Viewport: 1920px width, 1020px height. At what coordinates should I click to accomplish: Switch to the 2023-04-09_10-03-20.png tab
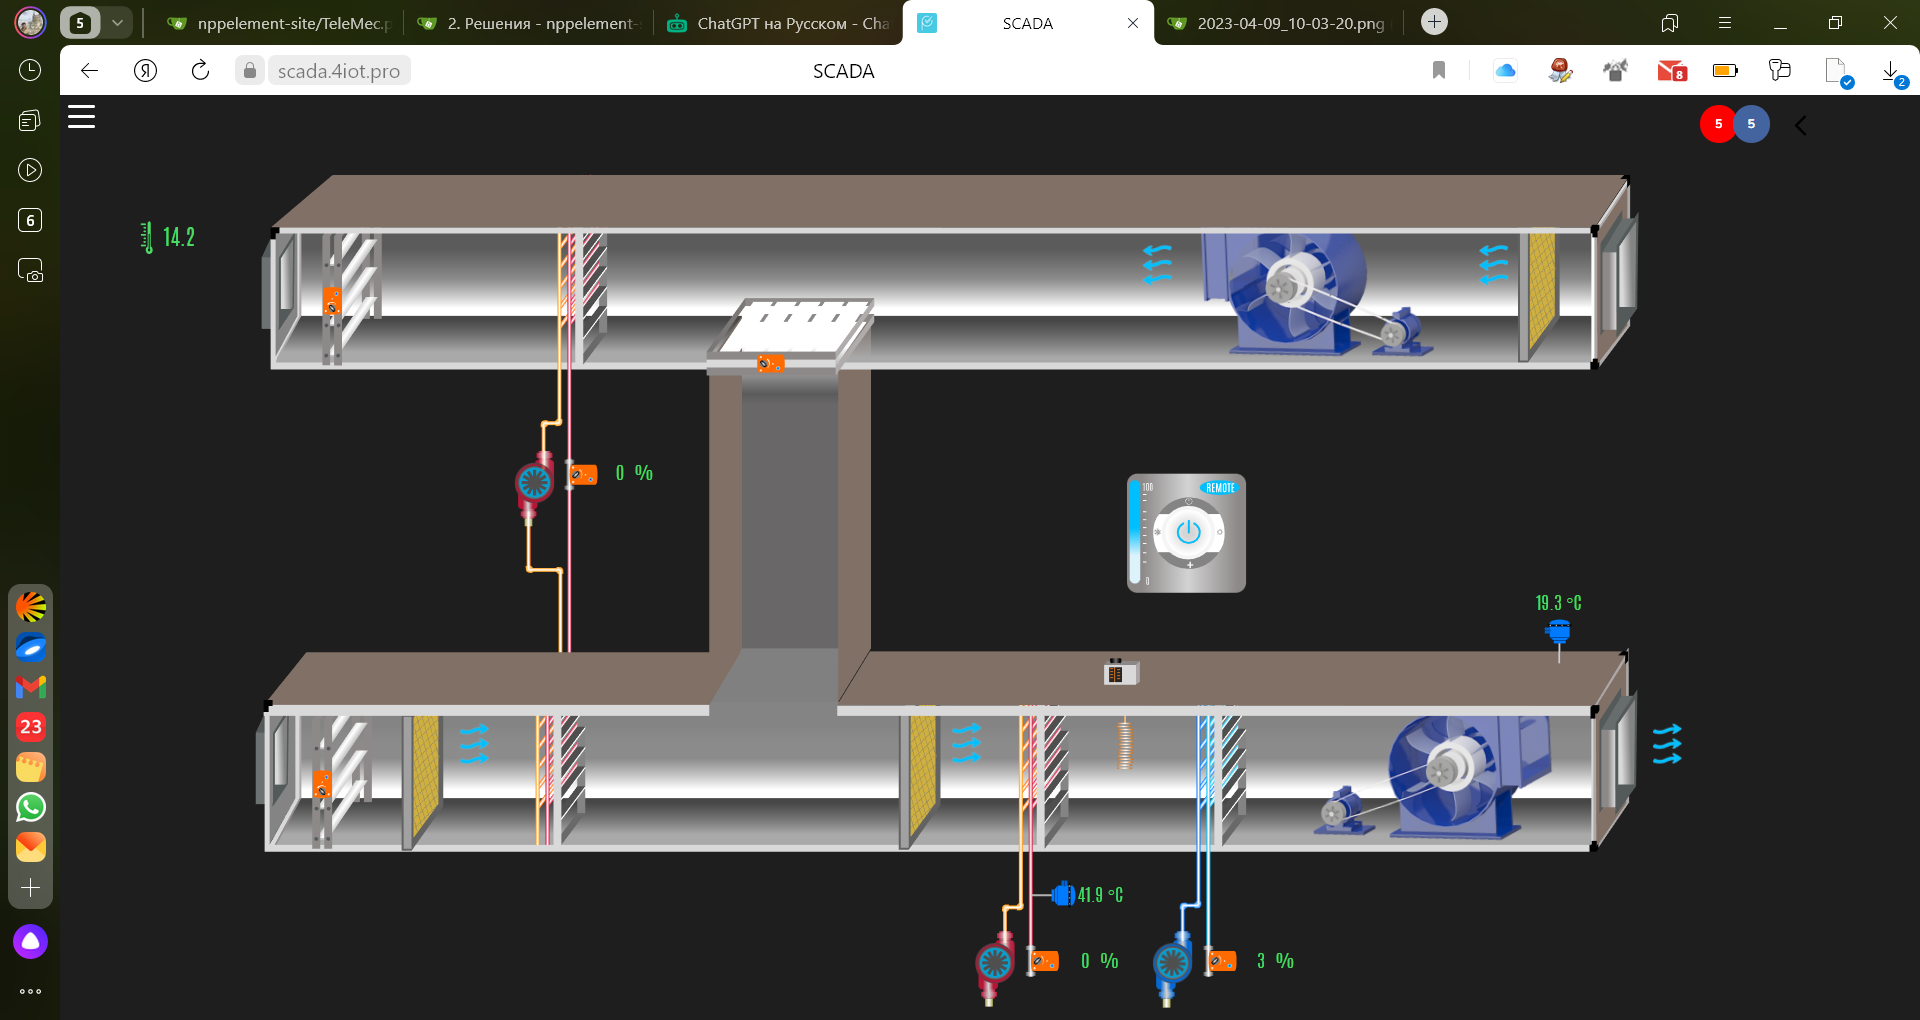[1279, 23]
